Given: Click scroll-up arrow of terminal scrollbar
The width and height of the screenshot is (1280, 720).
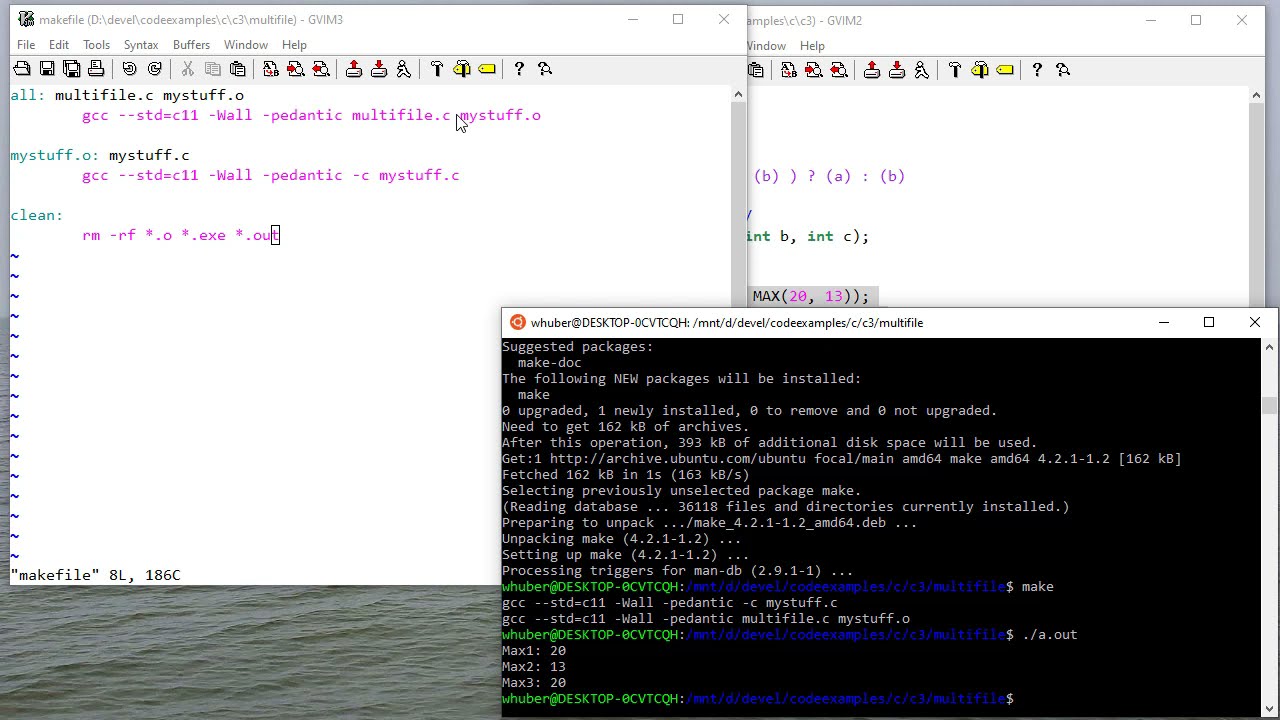Looking at the screenshot, I should coord(1269,347).
